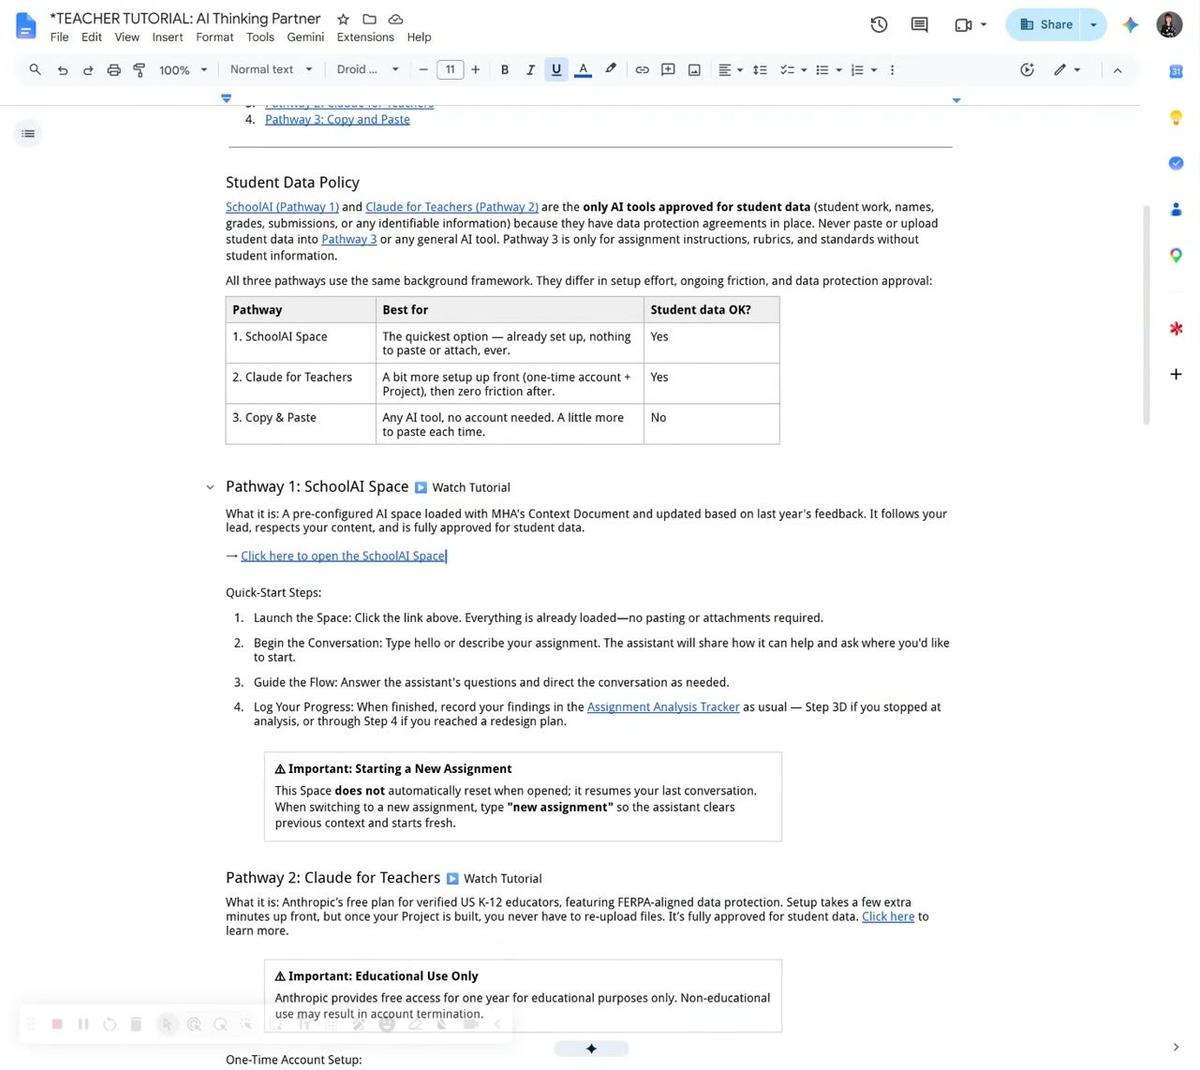Watch Tutorial chip for Pathway 2
The height and width of the screenshot is (1070, 1200).
494,879
